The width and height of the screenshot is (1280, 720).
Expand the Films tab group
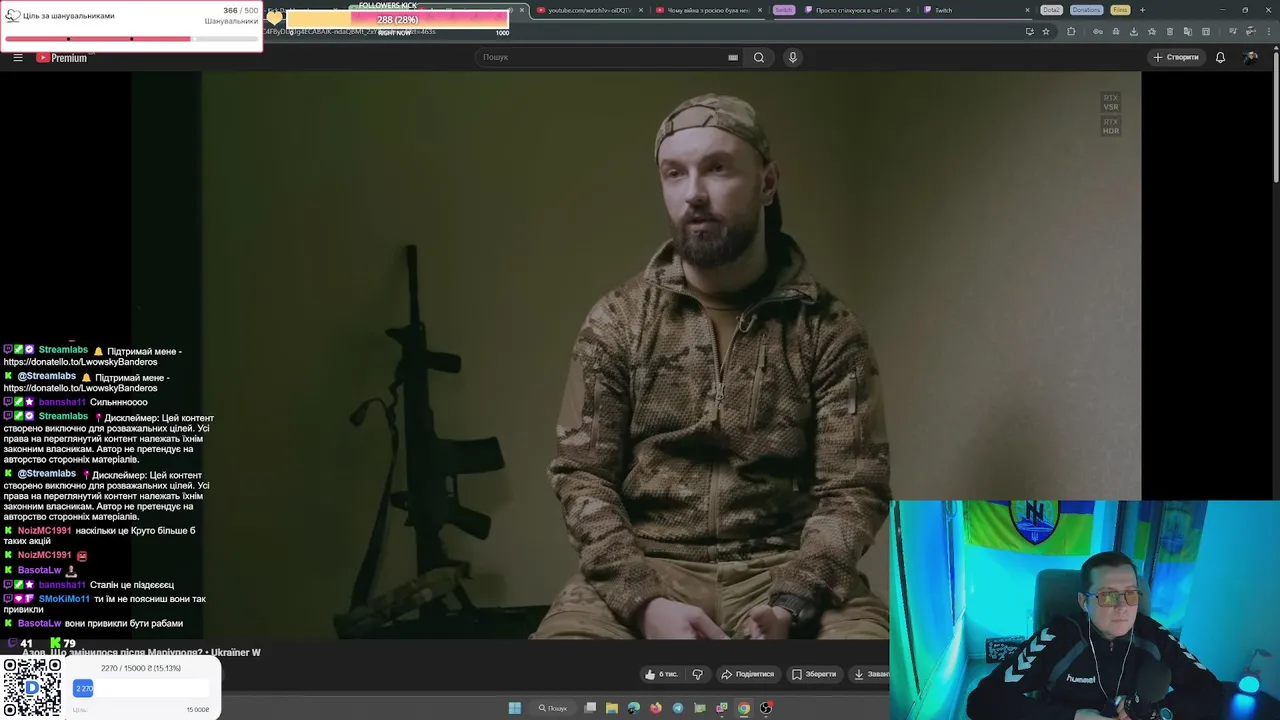point(1120,10)
